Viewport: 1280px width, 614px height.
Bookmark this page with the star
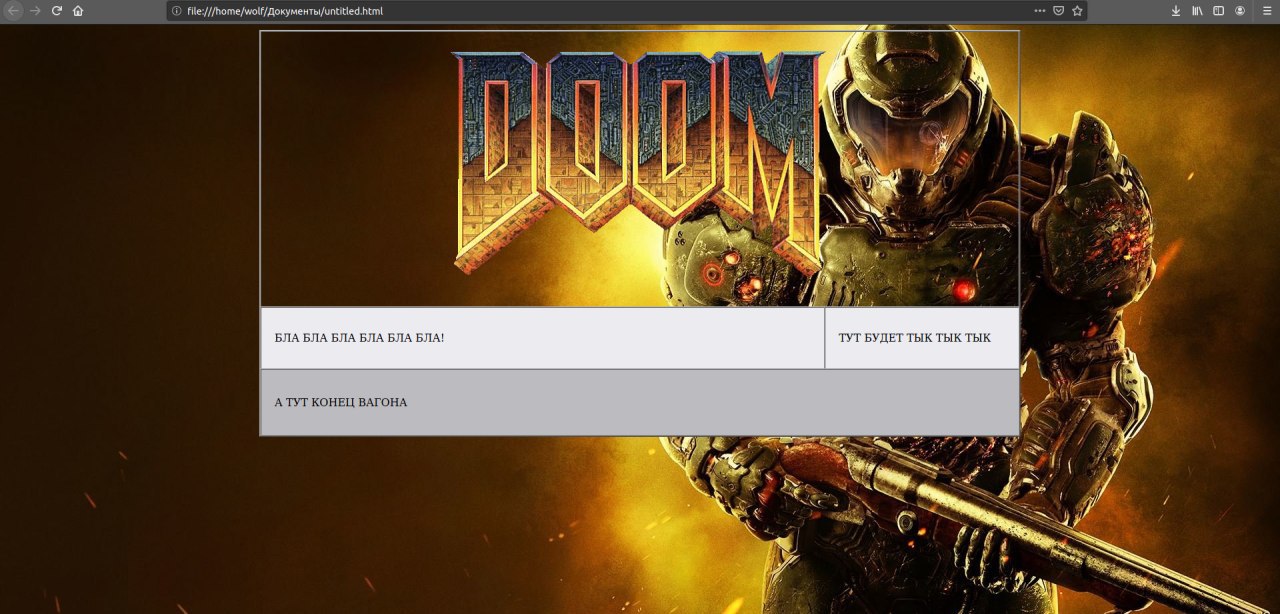tap(1077, 11)
